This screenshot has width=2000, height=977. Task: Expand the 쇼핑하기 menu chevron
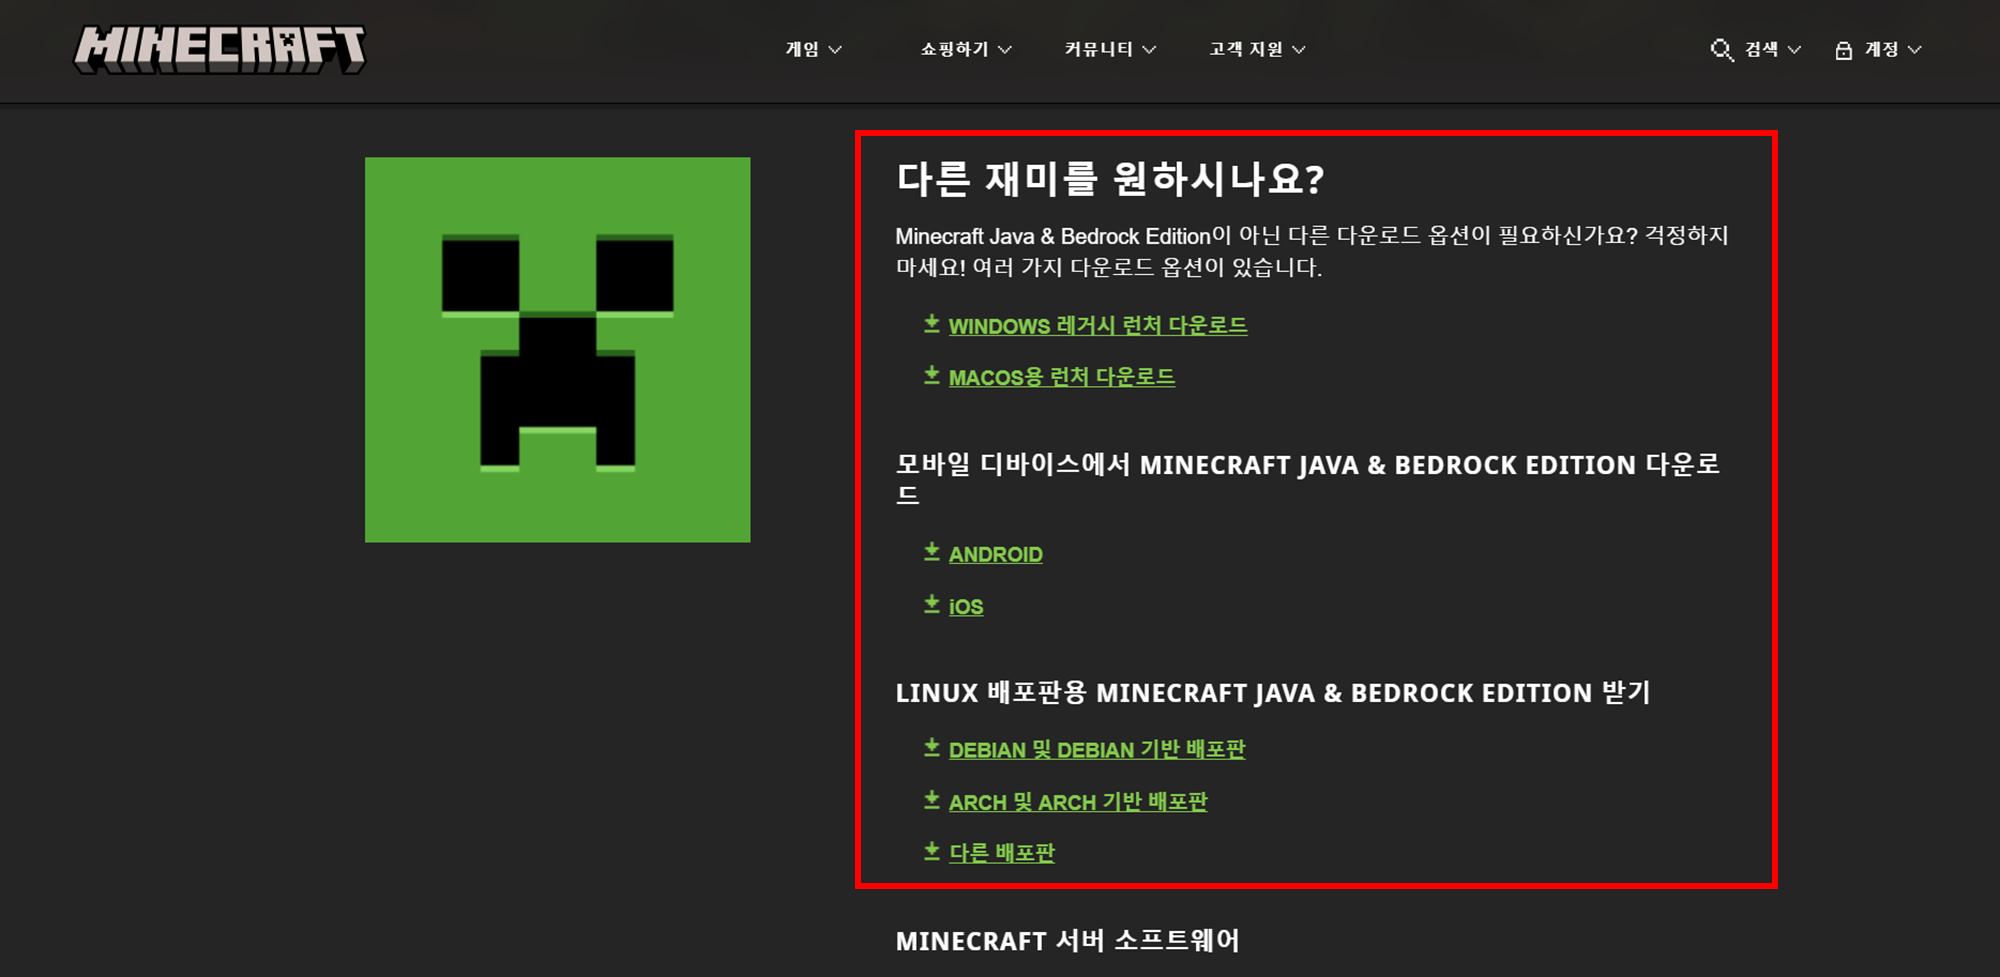pyautogui.click(x=1005, y=50)
